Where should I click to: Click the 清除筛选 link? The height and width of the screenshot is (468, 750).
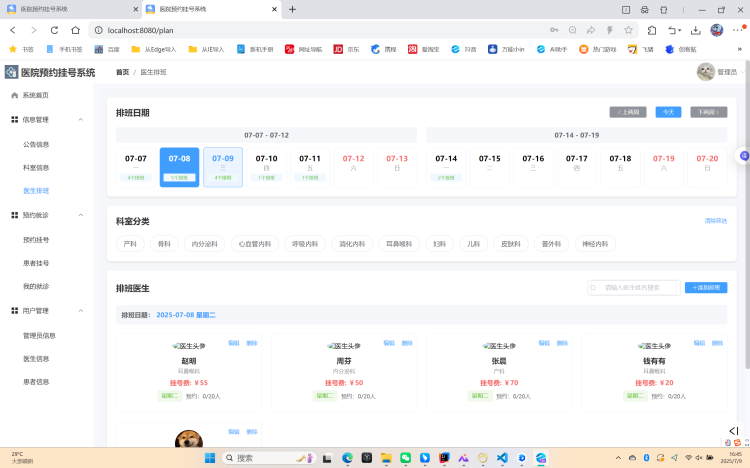coord(716,220)
